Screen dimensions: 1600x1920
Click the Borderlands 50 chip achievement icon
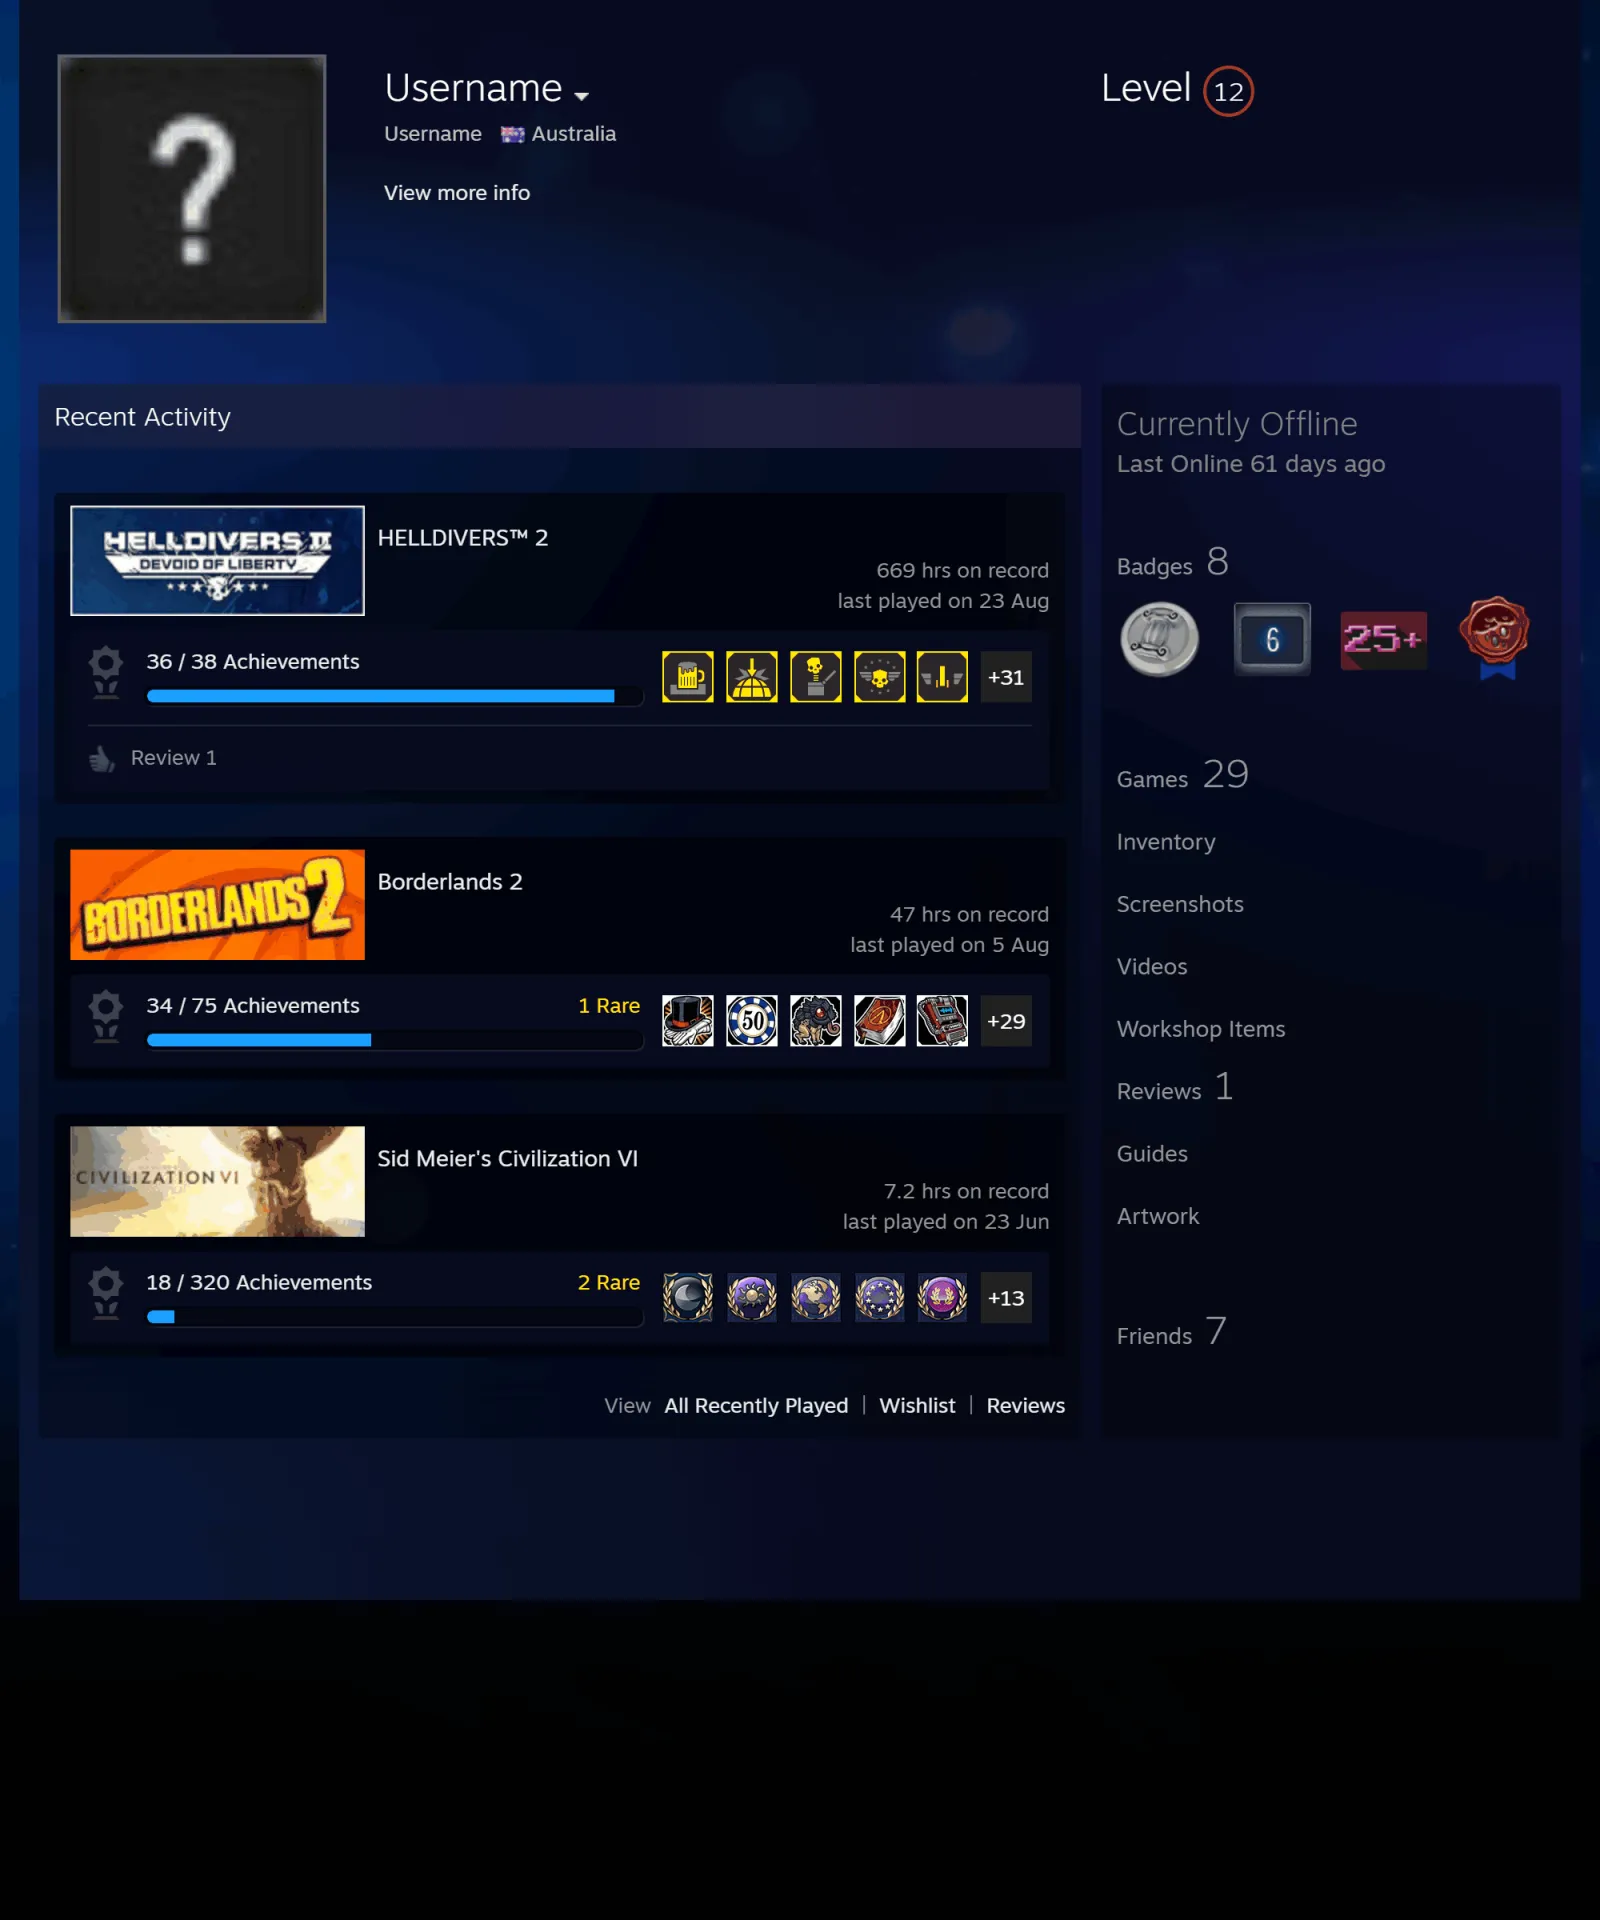(x=752, y=1021)
